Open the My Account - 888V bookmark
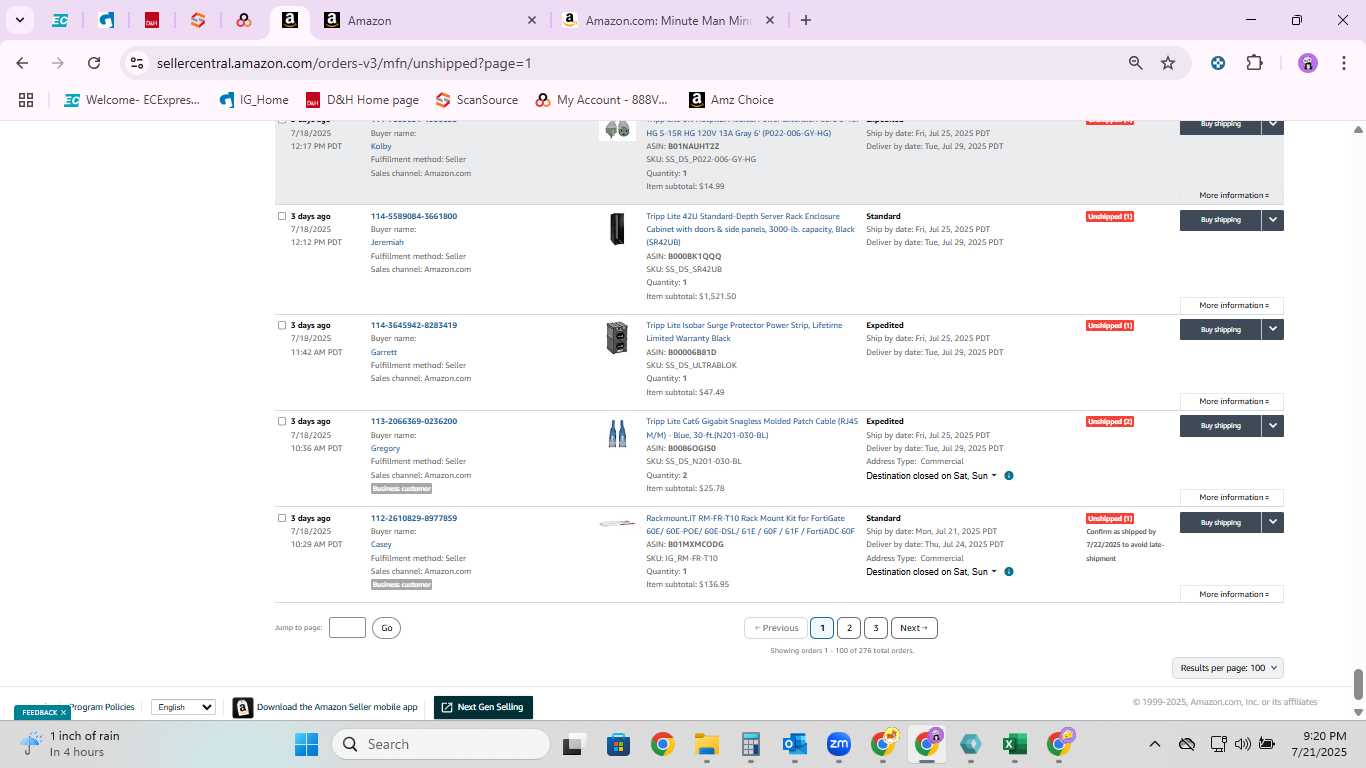 [x=601, y=100]
